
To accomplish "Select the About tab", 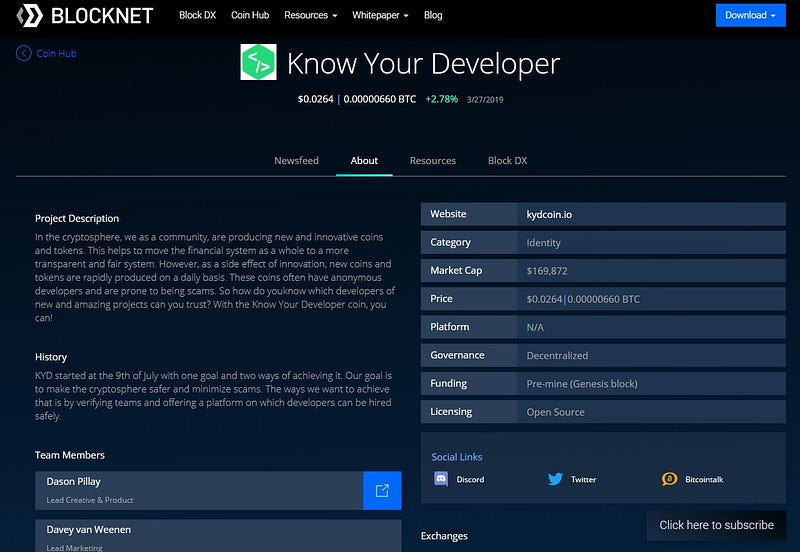I will point(364,161).
